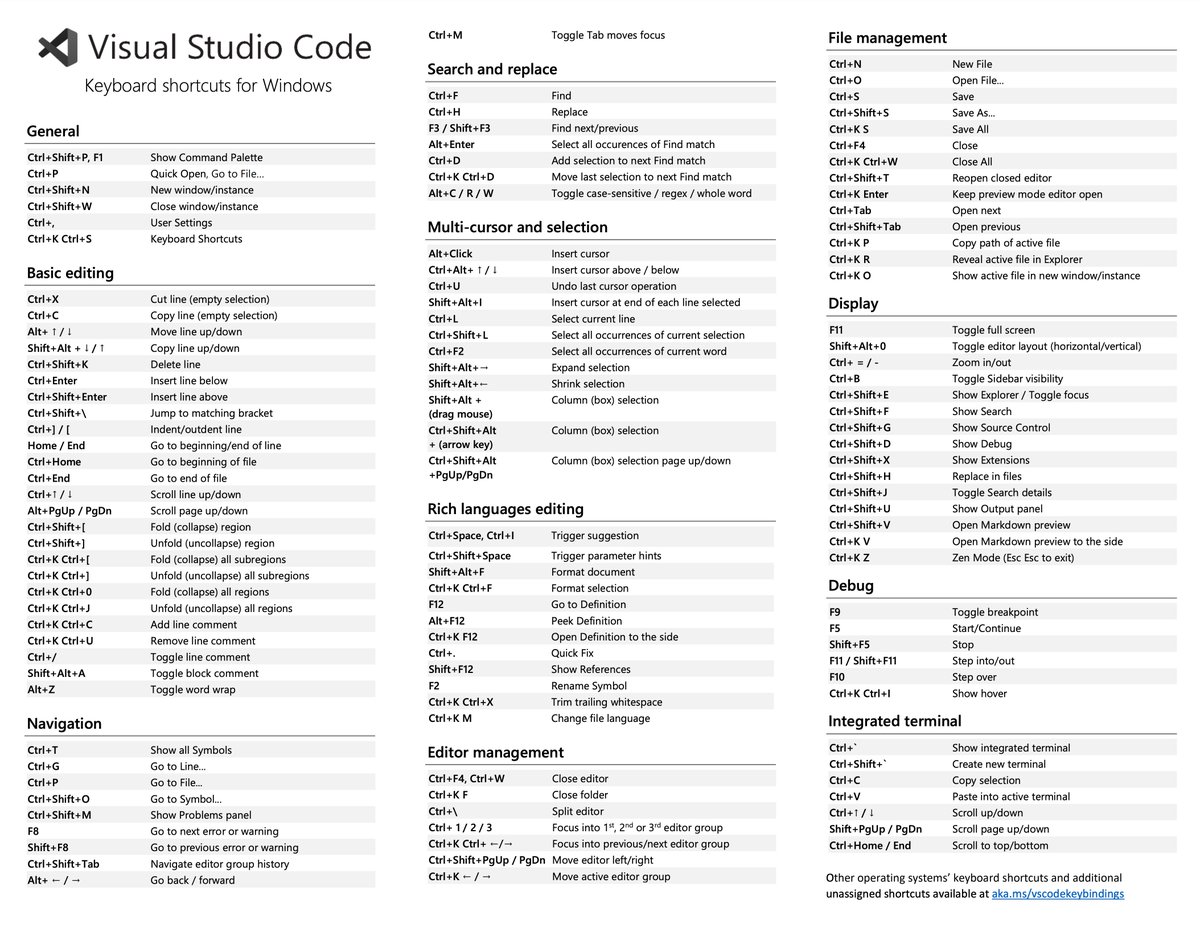Click the 'General' section heading
Image resolution: width=1200 pixels, height=928 pixels.
click(x=53, y=131)
